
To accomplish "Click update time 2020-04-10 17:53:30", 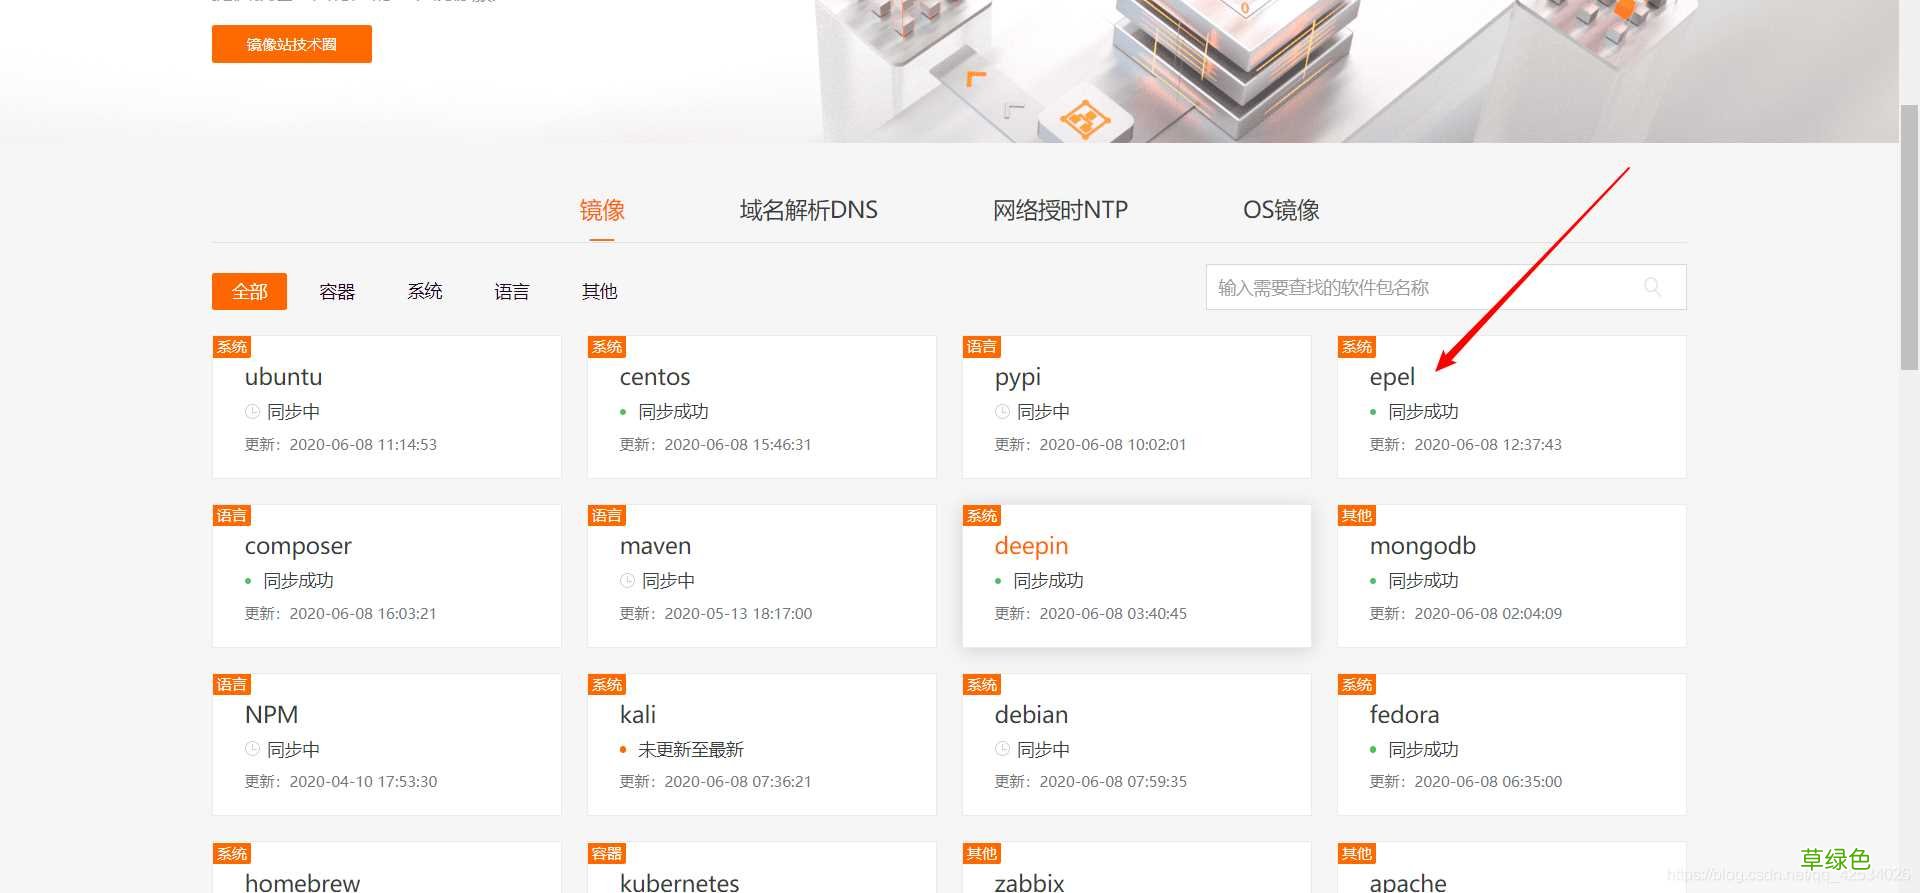I will coord(363,782).
